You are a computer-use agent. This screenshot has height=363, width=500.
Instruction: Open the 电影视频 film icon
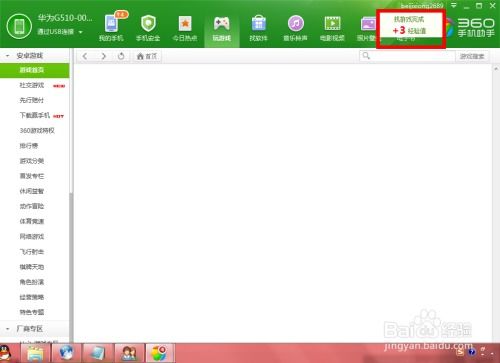click(332, 23)
